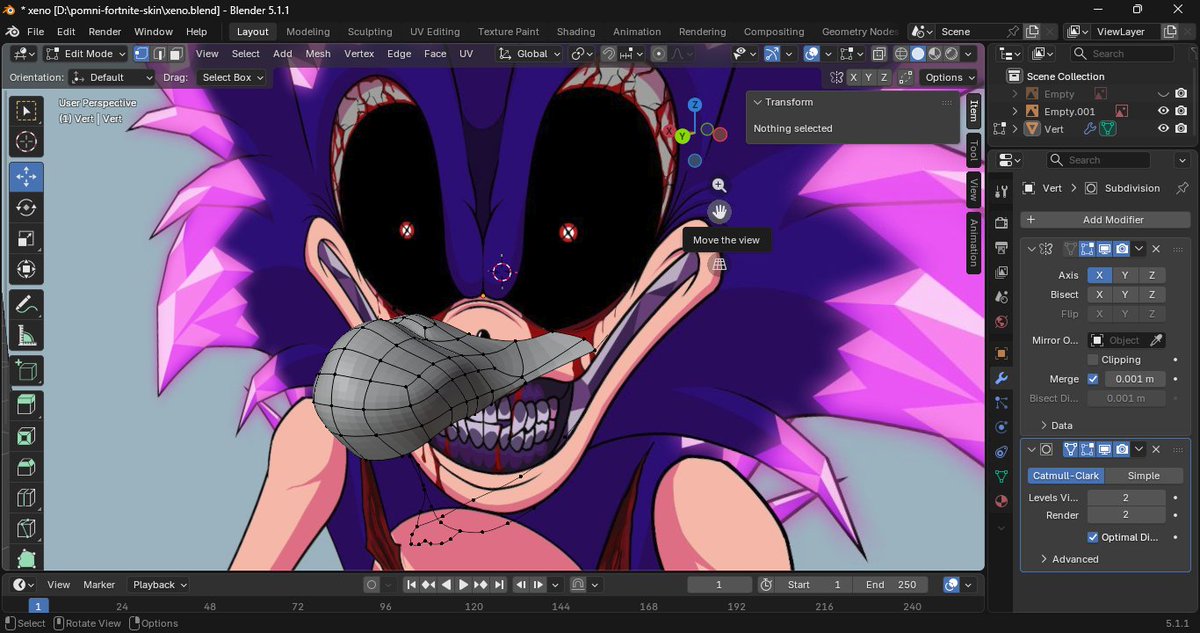Screen dimensions: 1200x633
Task: Enable solid viewport shading
Action: [918, 54]
